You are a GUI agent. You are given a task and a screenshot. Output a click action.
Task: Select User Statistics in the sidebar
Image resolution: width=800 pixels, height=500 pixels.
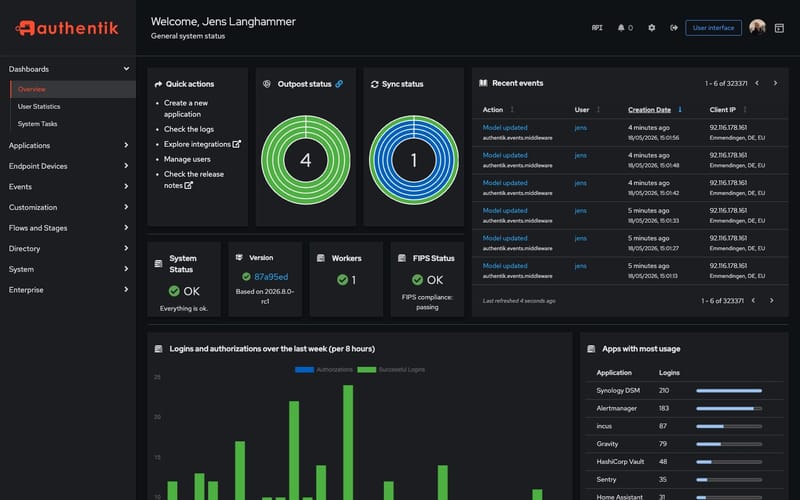tap(73, 107)
